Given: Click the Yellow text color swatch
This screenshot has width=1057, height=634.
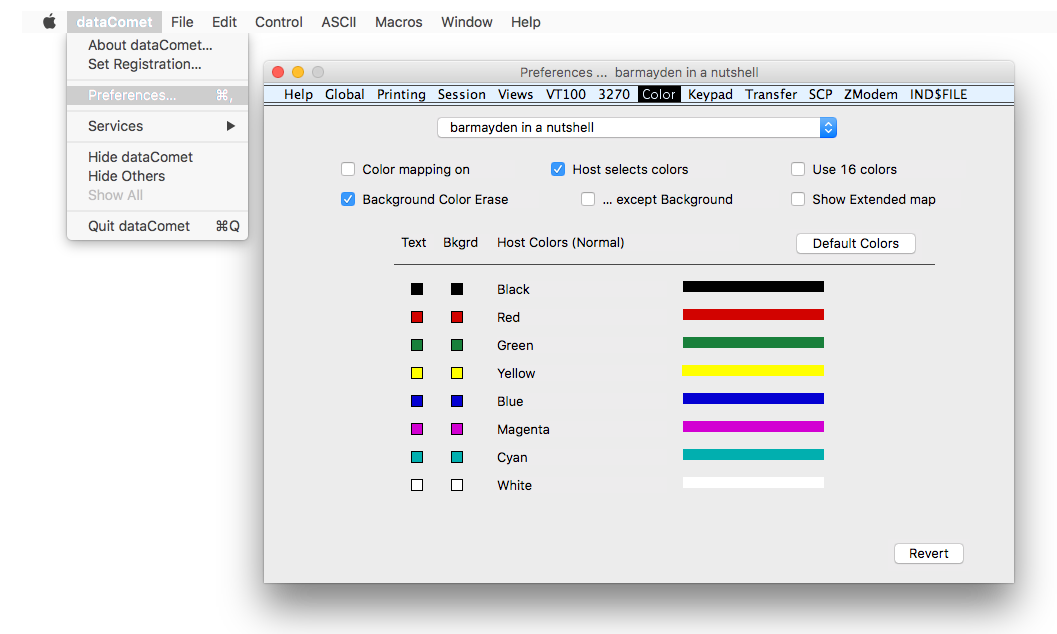Looking at the screenshot, I should point(417,373).
